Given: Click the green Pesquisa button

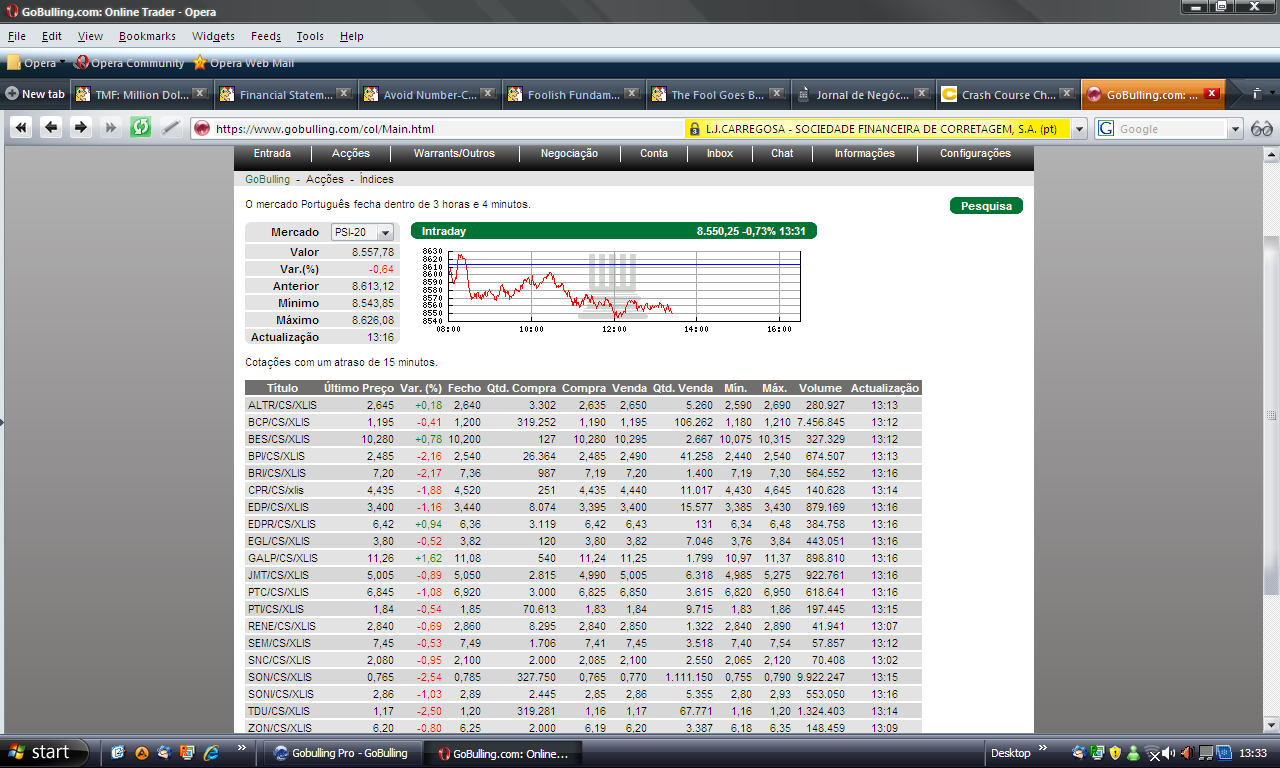Looking at the screenshot, I should [986, 206].
